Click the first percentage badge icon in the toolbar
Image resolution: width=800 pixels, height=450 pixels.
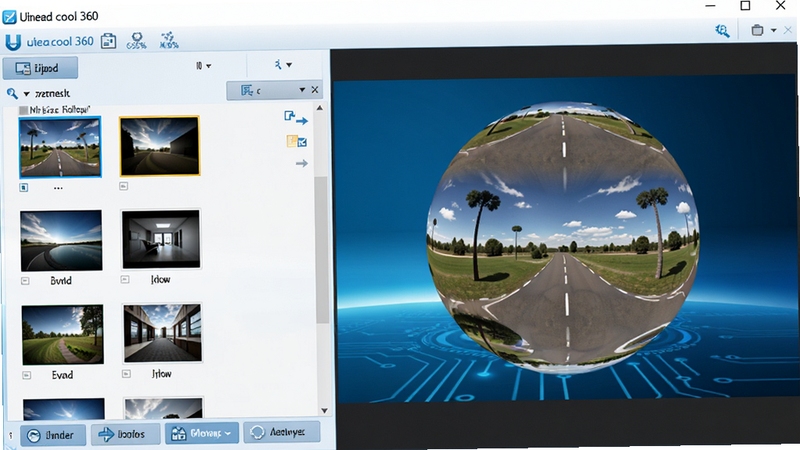[137, 40]
